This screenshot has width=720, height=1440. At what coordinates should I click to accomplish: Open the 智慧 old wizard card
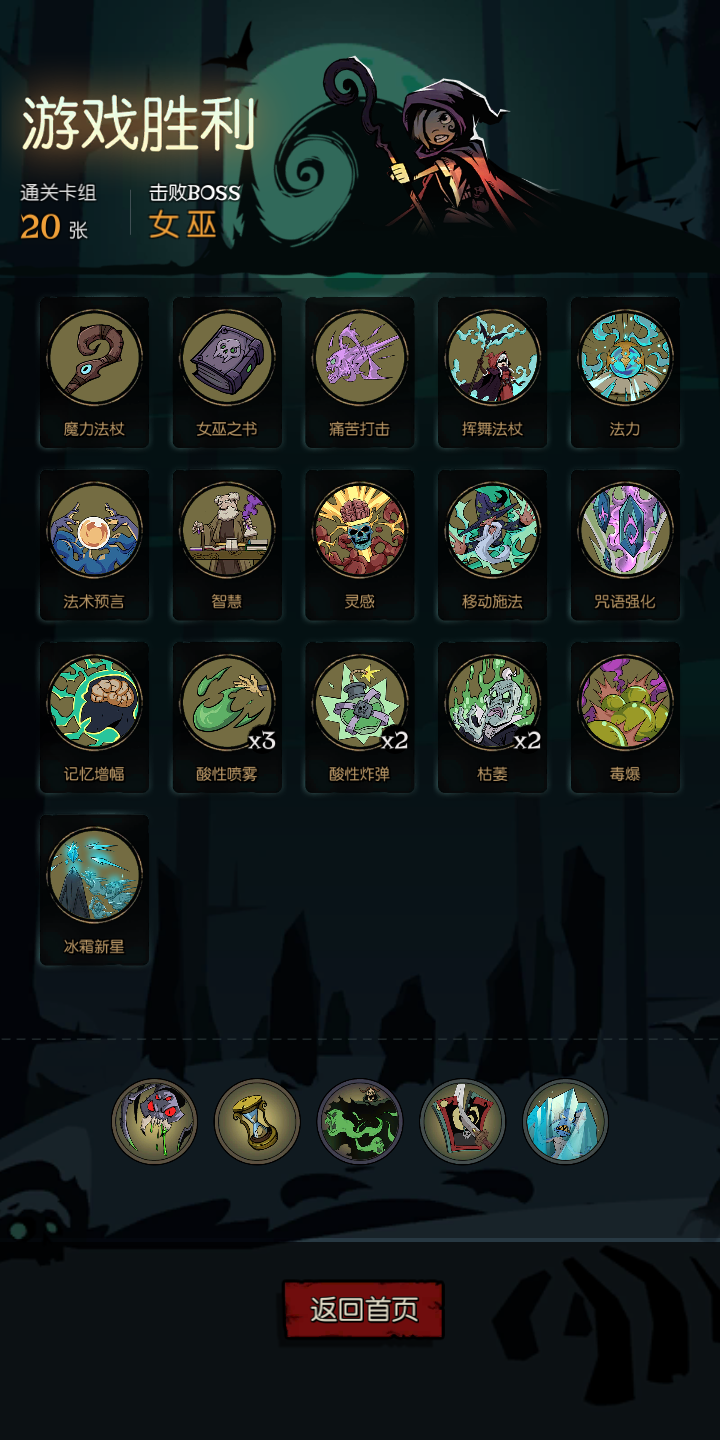pos(227,545)
